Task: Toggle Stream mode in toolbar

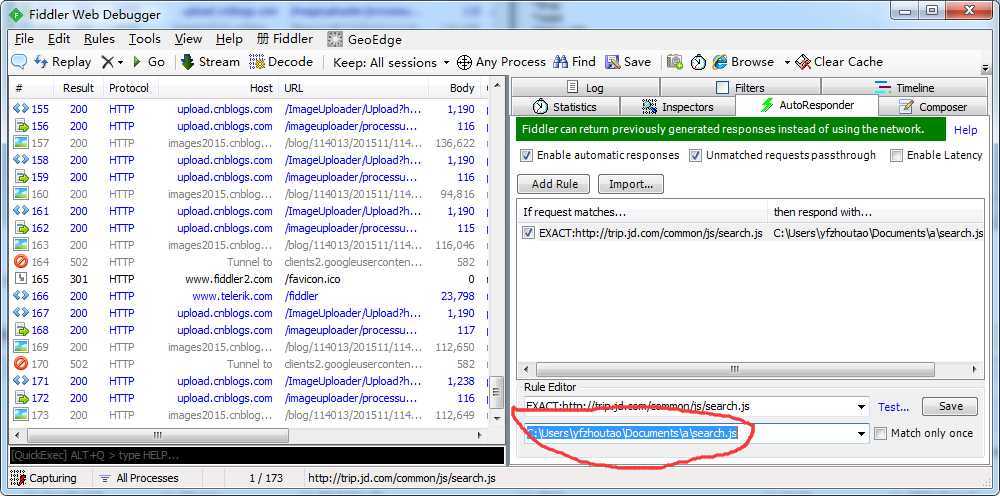Action: click(x=210, y=62)
